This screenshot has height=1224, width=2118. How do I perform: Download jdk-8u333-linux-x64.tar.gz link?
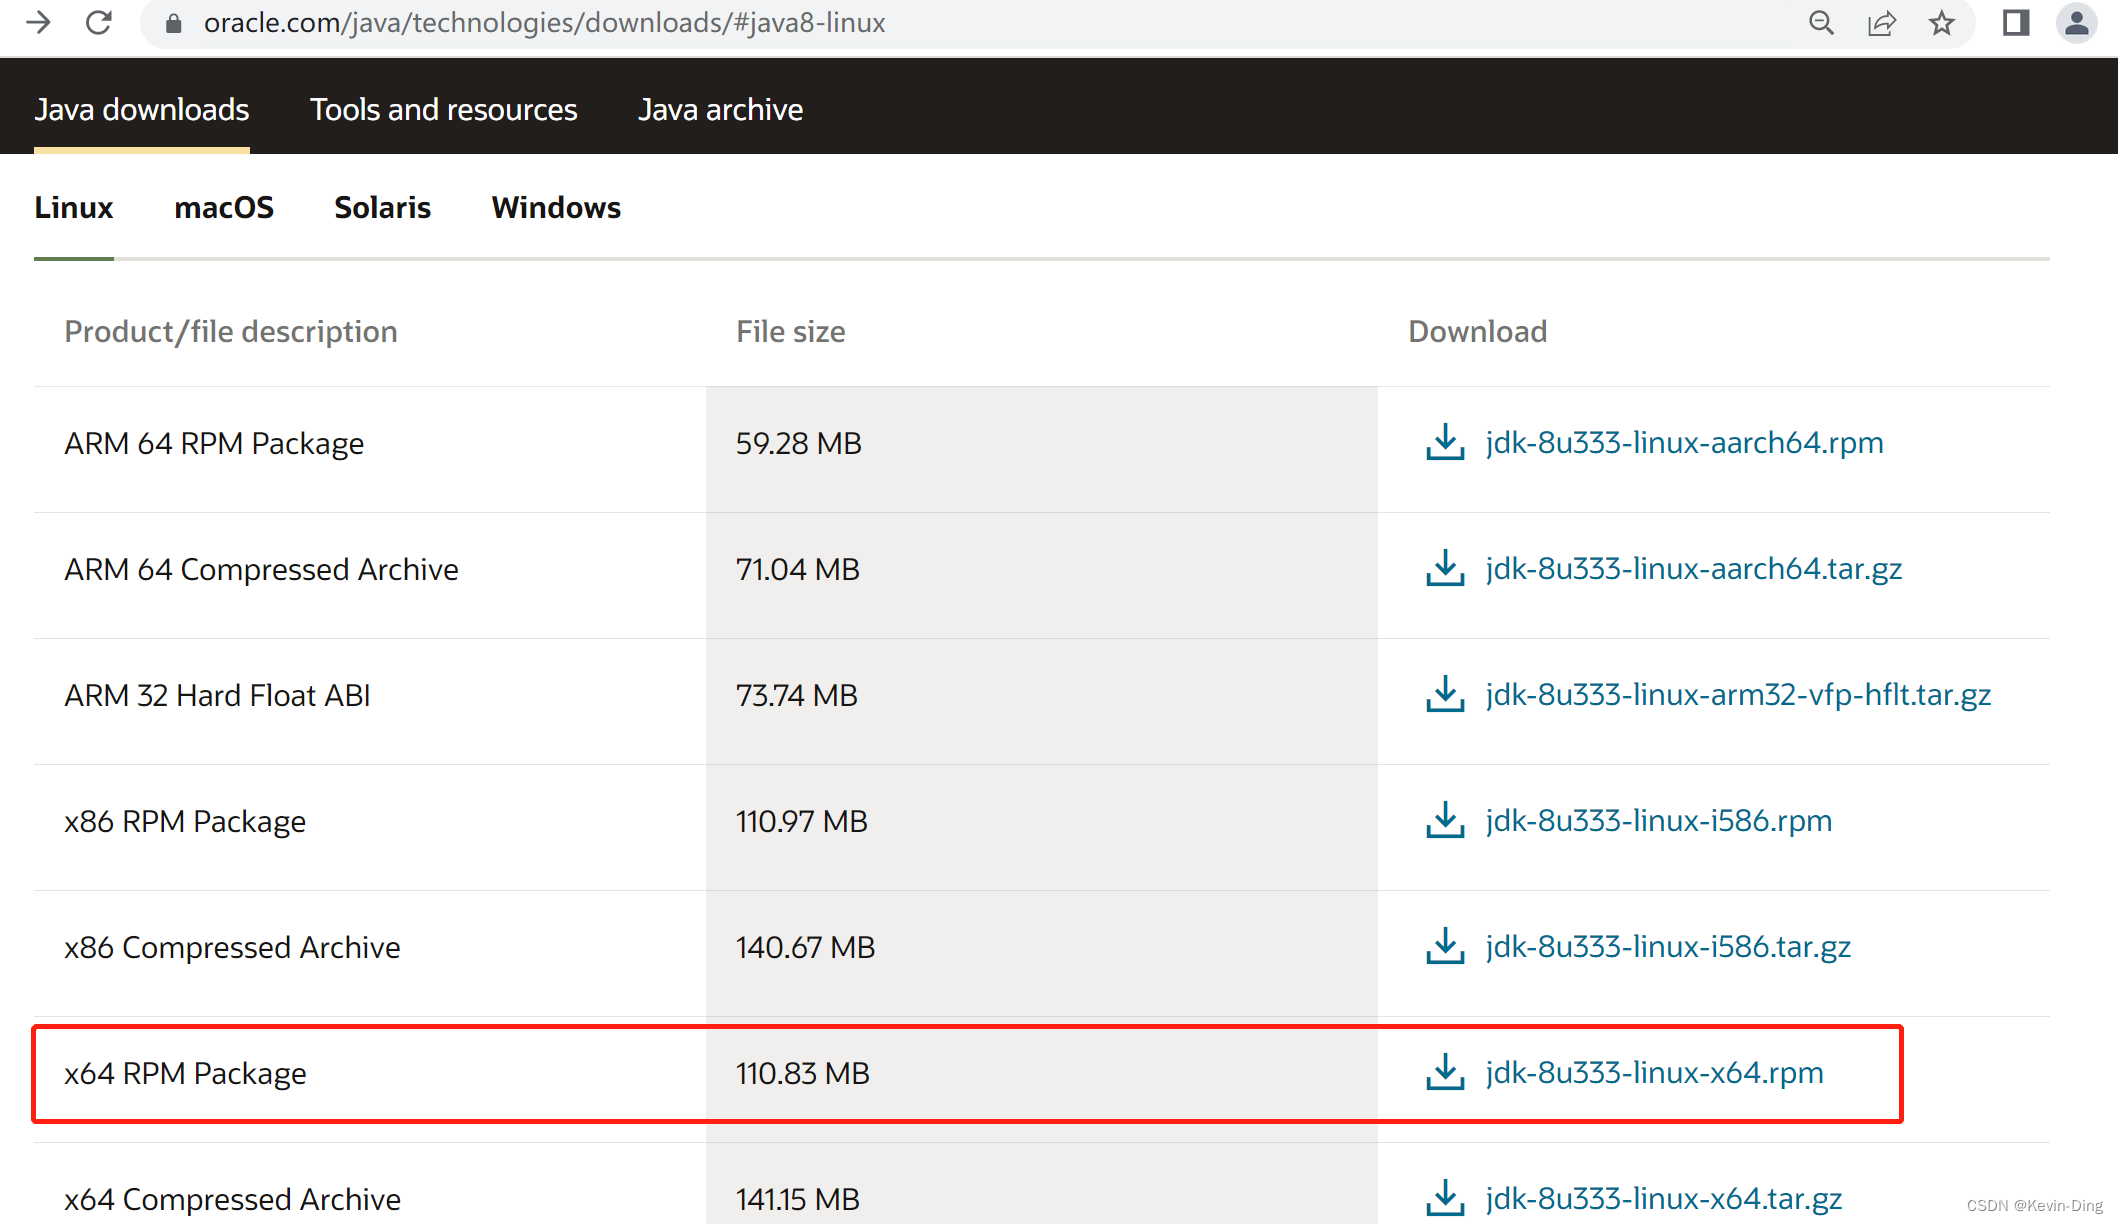pyautogui.click(x=1663, y=1198)
